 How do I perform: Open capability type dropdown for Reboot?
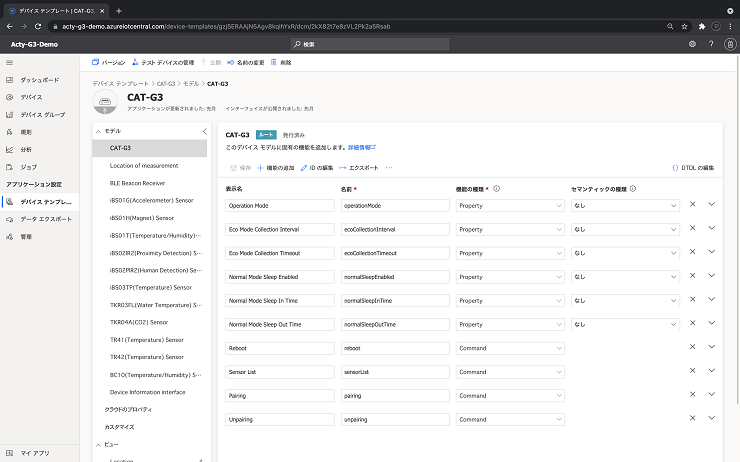(510, 348)
